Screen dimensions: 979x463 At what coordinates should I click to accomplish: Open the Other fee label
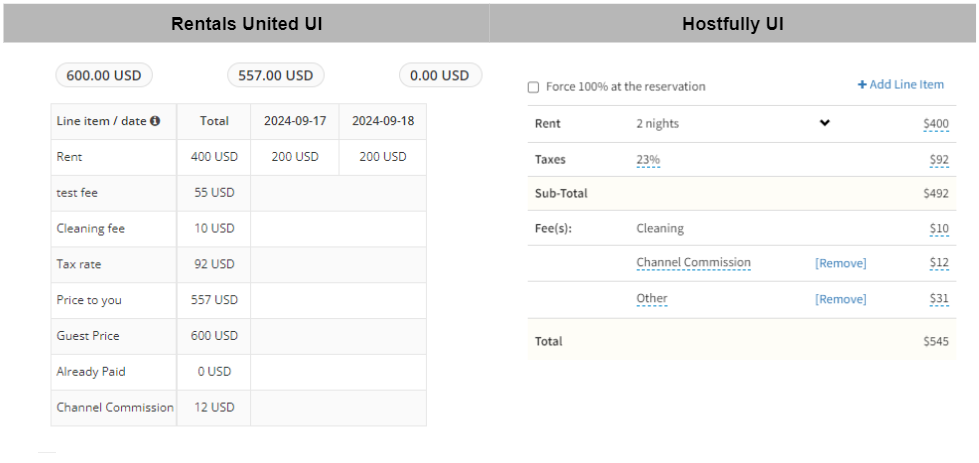[x=651, y=298]
